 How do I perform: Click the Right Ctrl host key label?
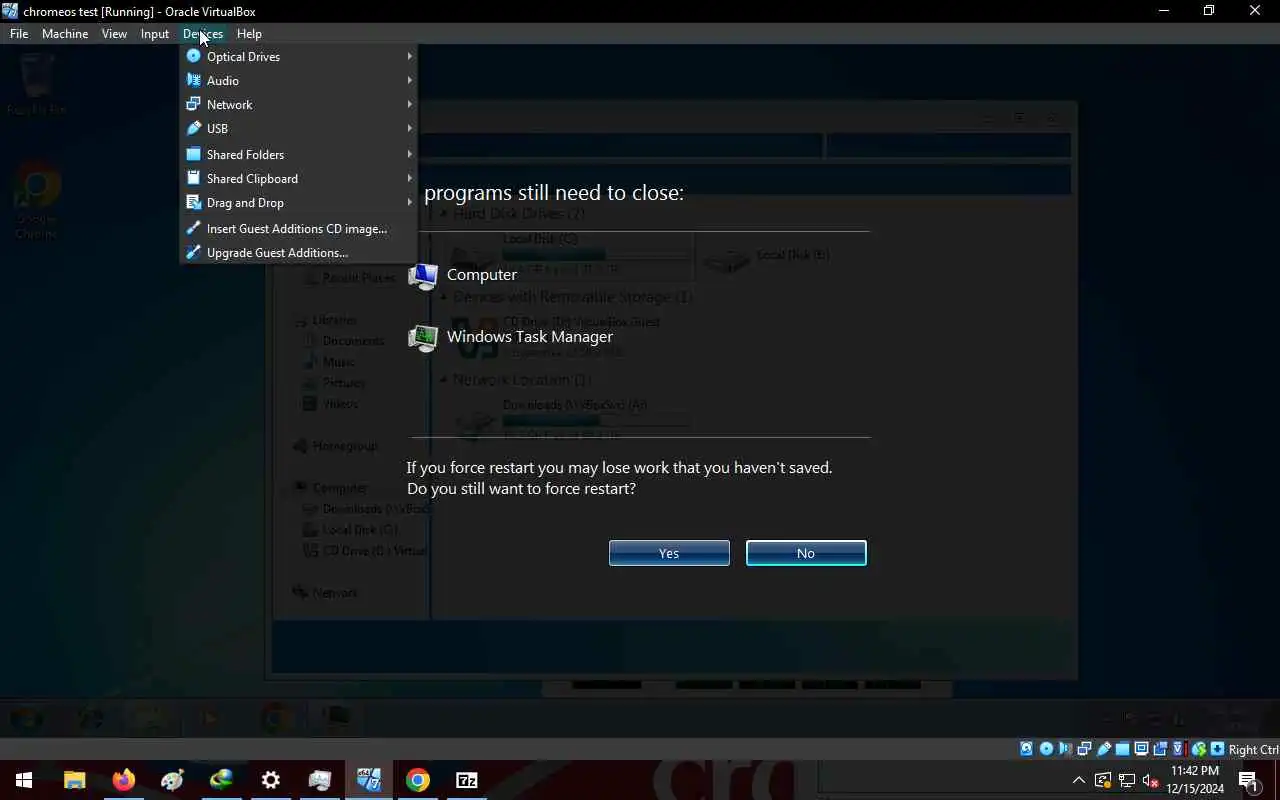pos(1253,749)
